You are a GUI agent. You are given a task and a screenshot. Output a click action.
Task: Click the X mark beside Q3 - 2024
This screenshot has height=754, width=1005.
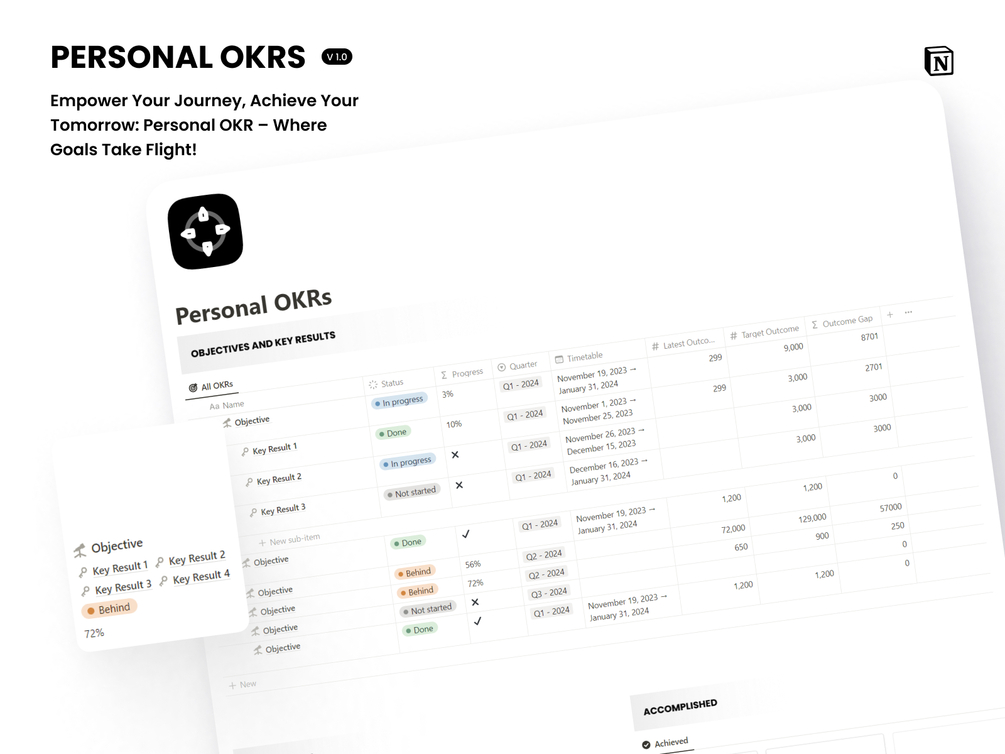point(475,602)
